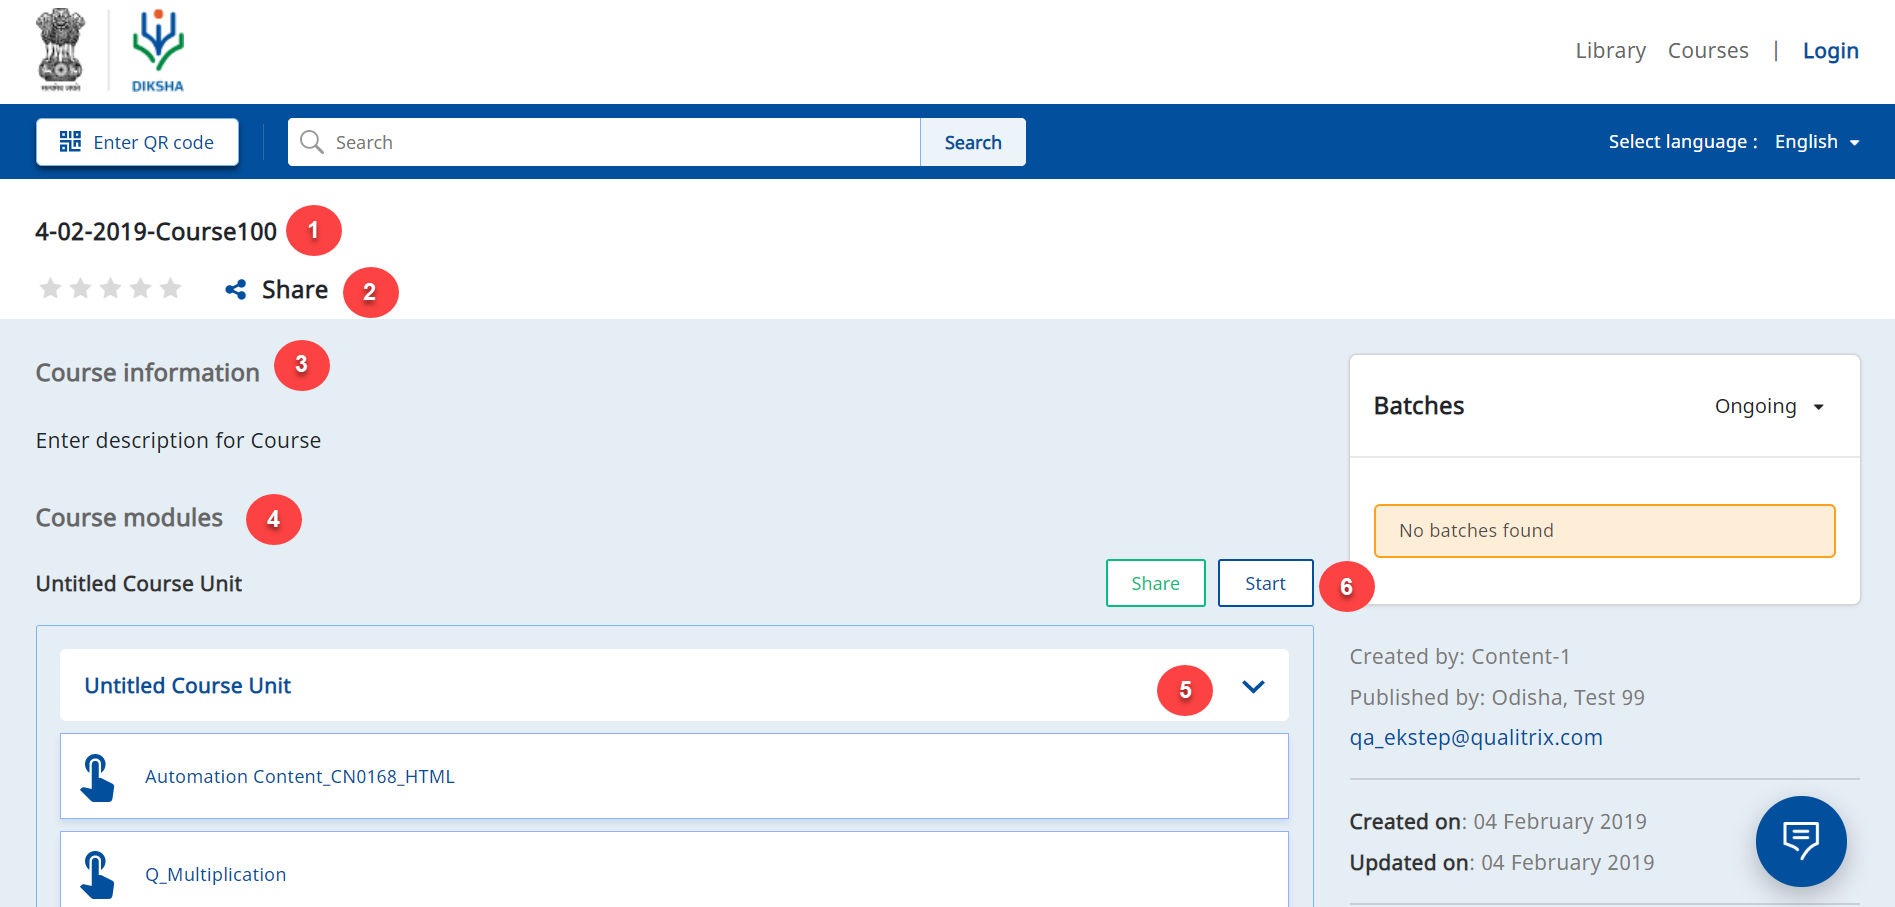Screen dimensions: 1895x907
Task: Go to the Library menu
Action: (x=1610, y=51)
